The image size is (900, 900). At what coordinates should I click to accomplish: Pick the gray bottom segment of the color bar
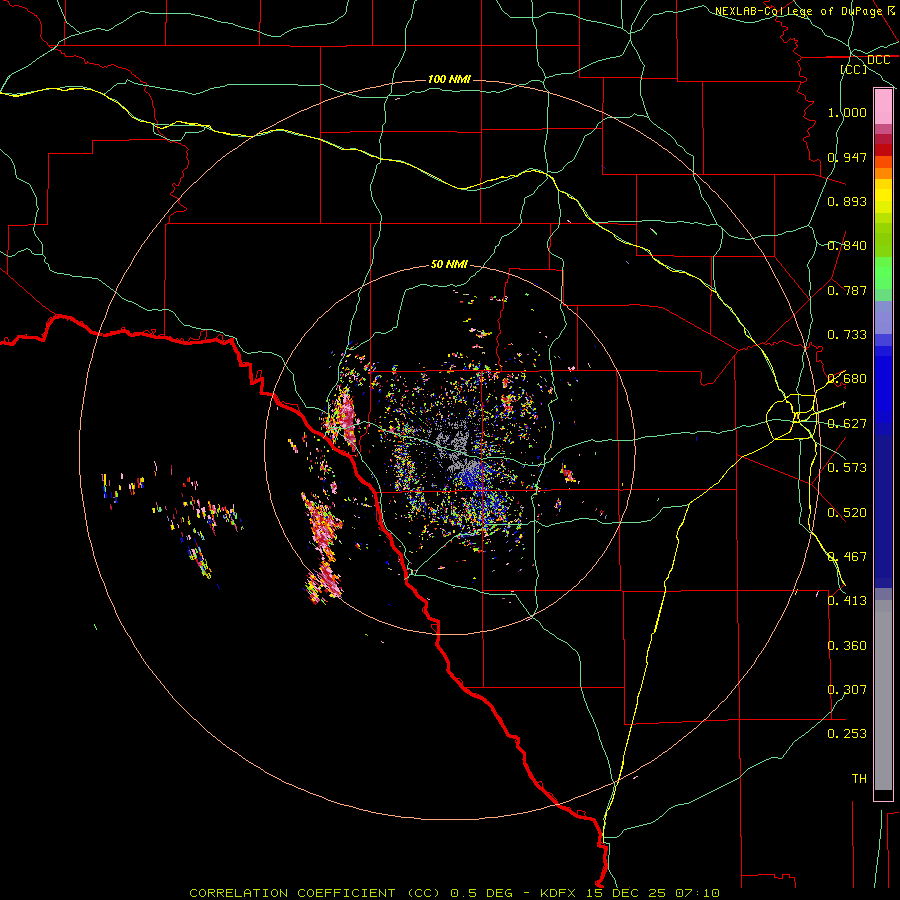point(883,695)
